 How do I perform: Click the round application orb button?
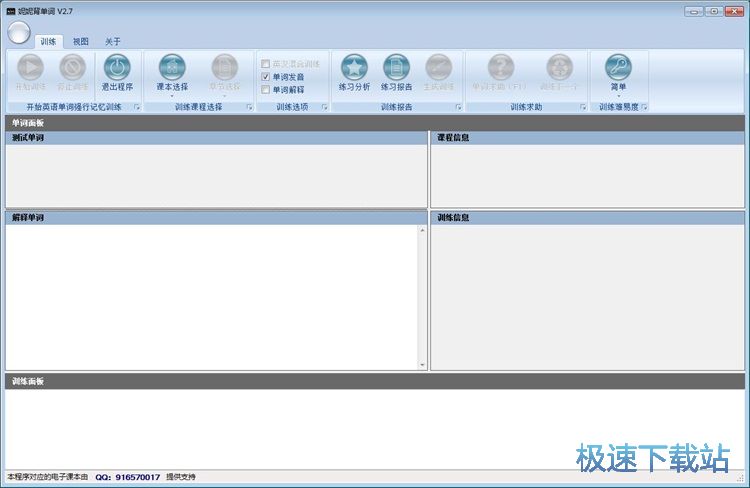19,33
